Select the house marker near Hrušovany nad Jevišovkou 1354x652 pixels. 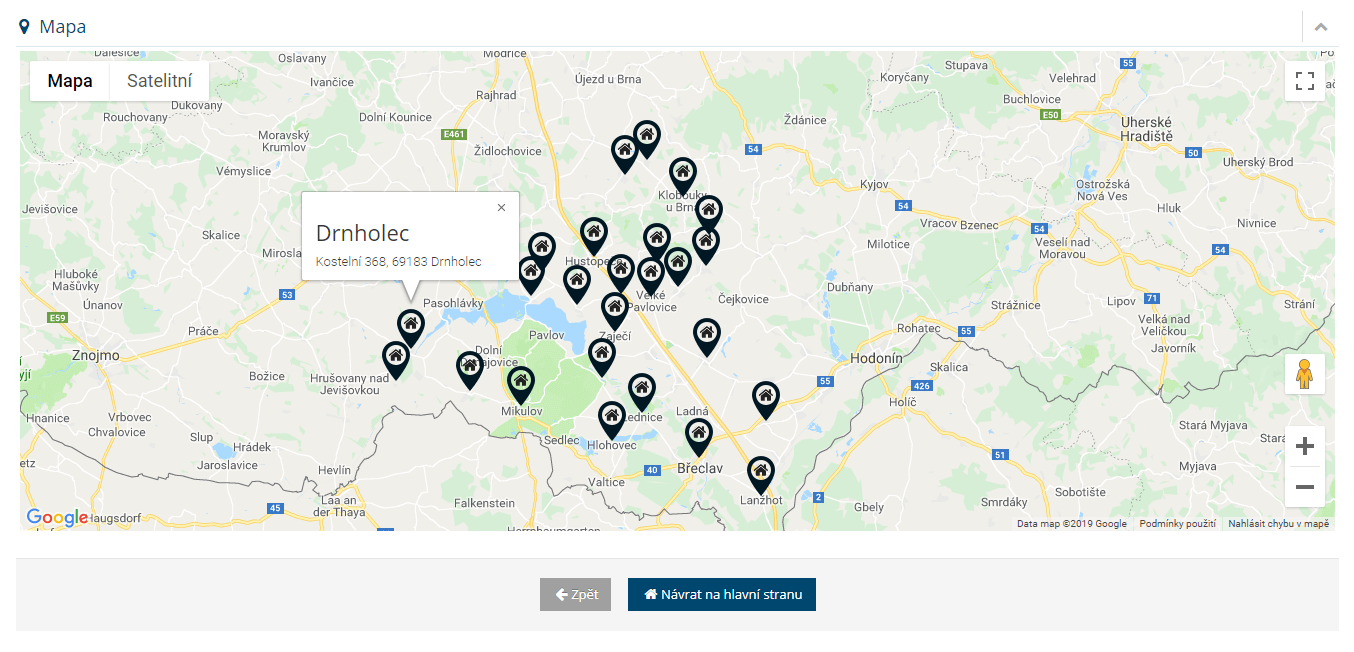[x=396, y=358]
